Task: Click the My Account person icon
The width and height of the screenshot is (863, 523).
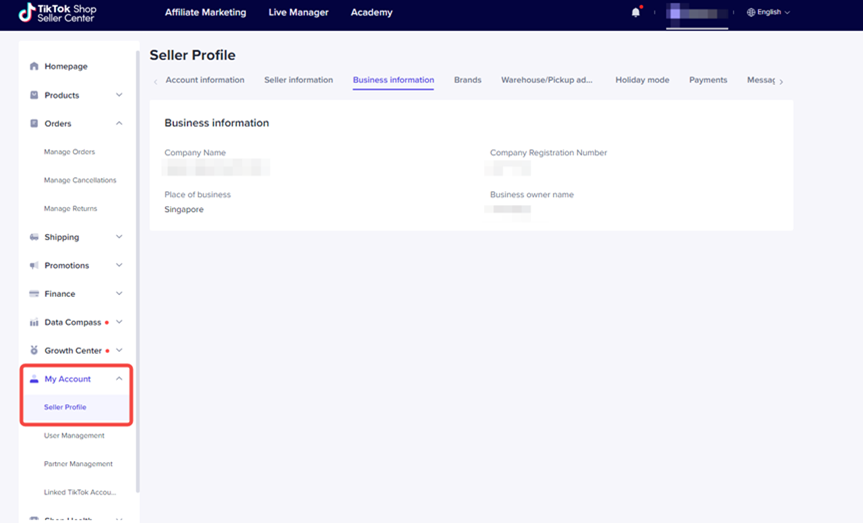Action: (34, 379)
